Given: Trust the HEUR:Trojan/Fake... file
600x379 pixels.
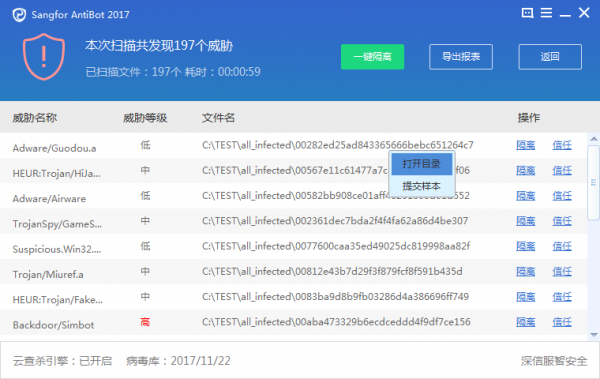Looking at the screenshot, I should (562, 297).
